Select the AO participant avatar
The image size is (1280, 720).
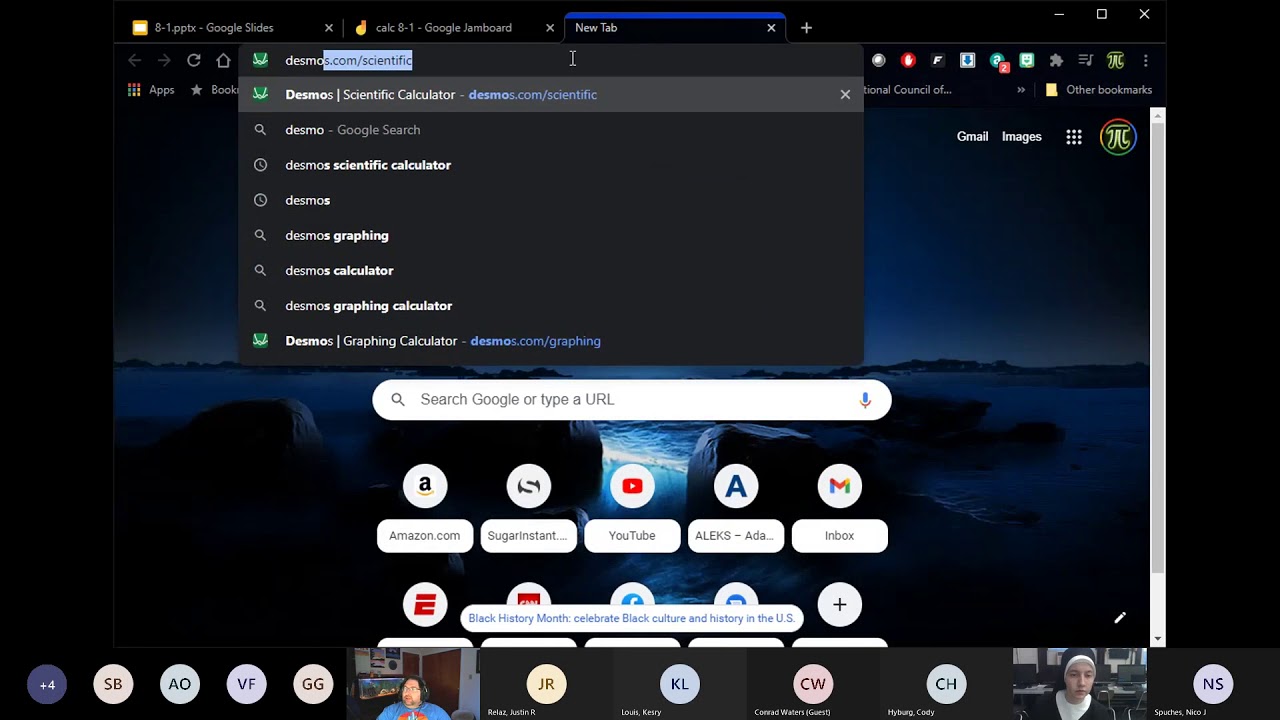[x=180, y=685]
